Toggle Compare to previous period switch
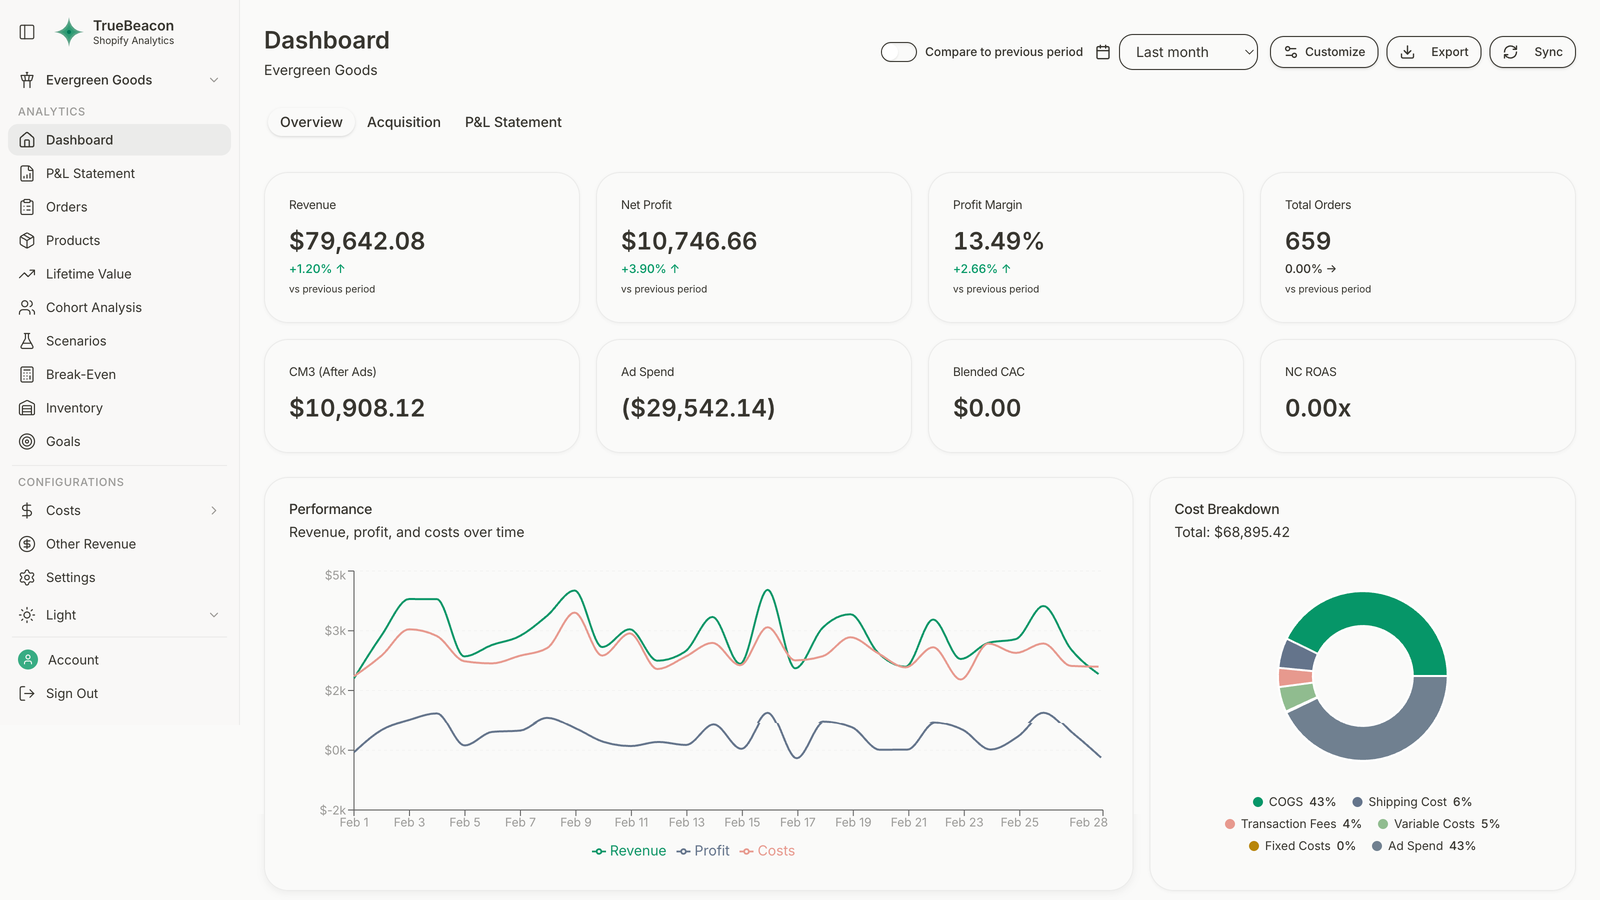The width and height of the screenshot is (1600, 900). 899,52
